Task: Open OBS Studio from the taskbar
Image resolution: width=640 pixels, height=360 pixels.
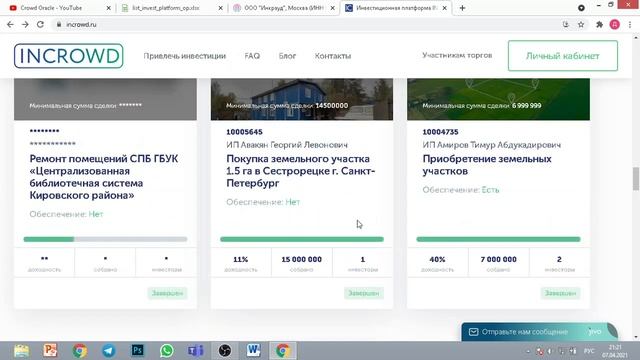Action: 224,351
